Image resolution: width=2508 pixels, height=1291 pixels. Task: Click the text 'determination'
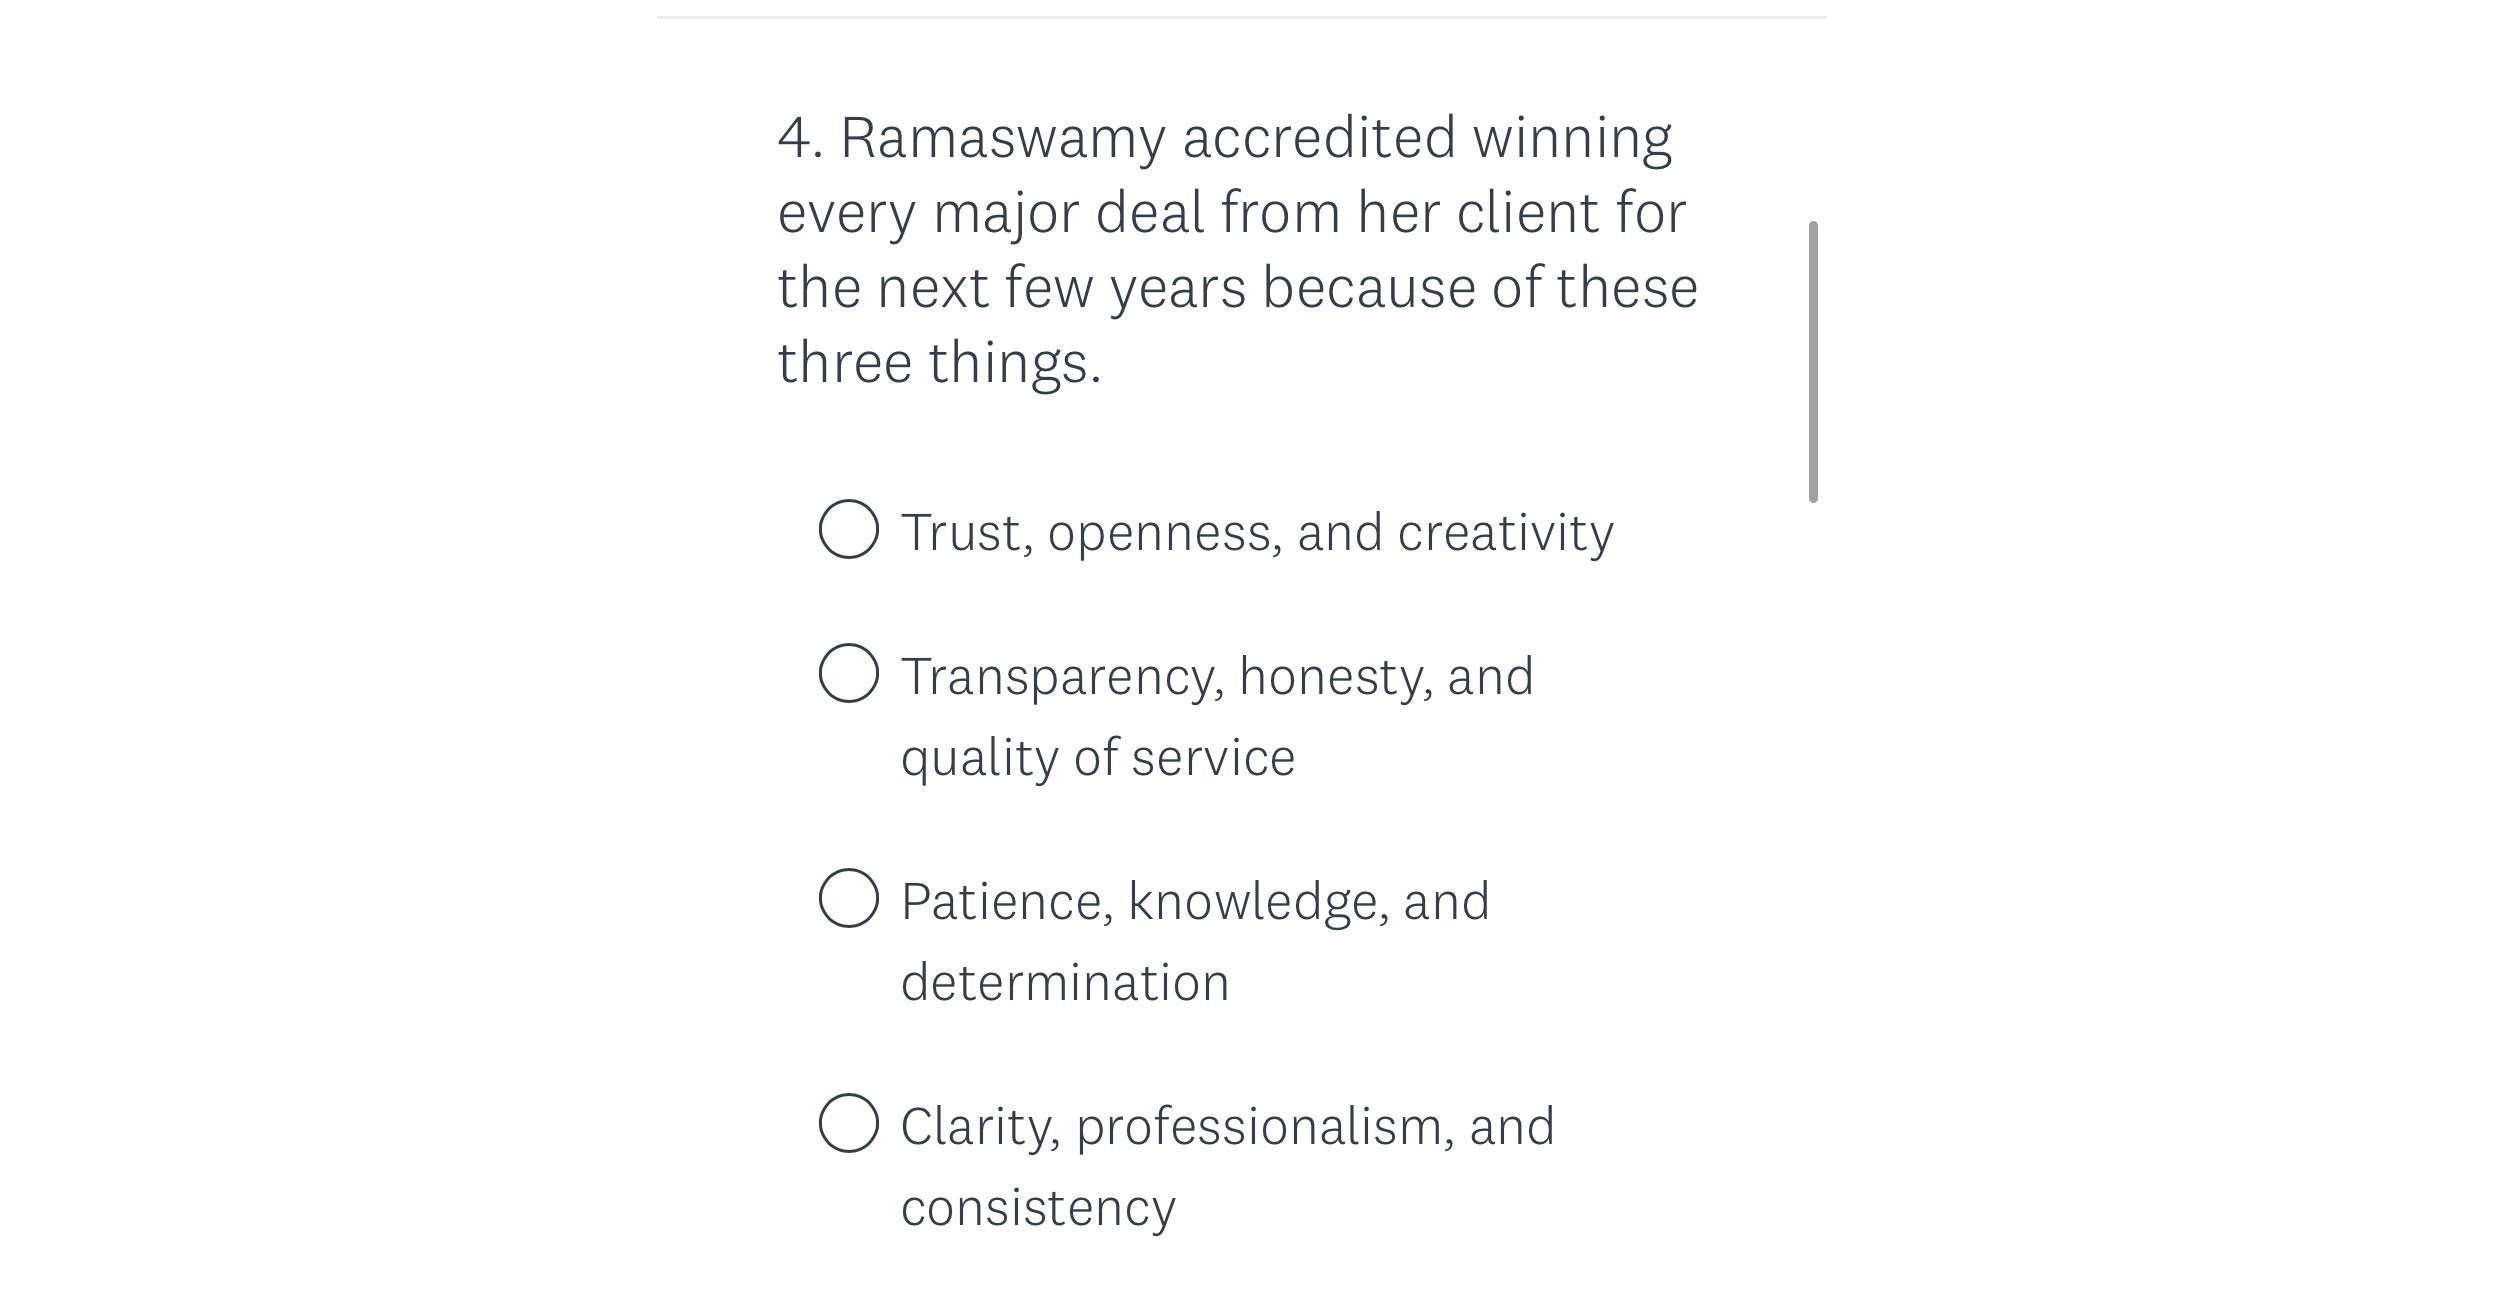tap(1065, 982)
